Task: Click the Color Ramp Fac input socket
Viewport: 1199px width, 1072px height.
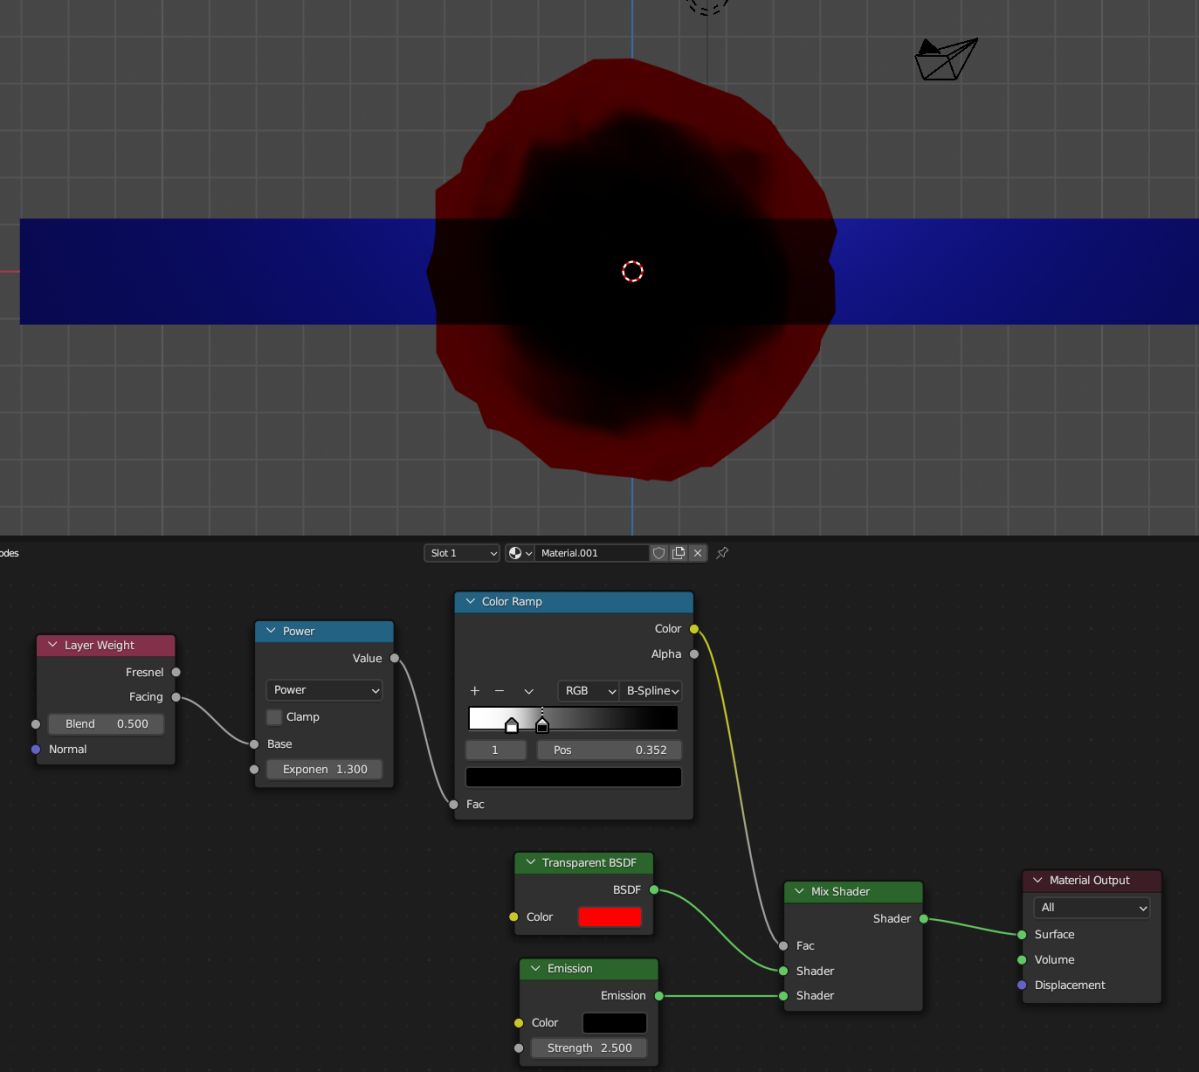Action: tap(453, 804)
